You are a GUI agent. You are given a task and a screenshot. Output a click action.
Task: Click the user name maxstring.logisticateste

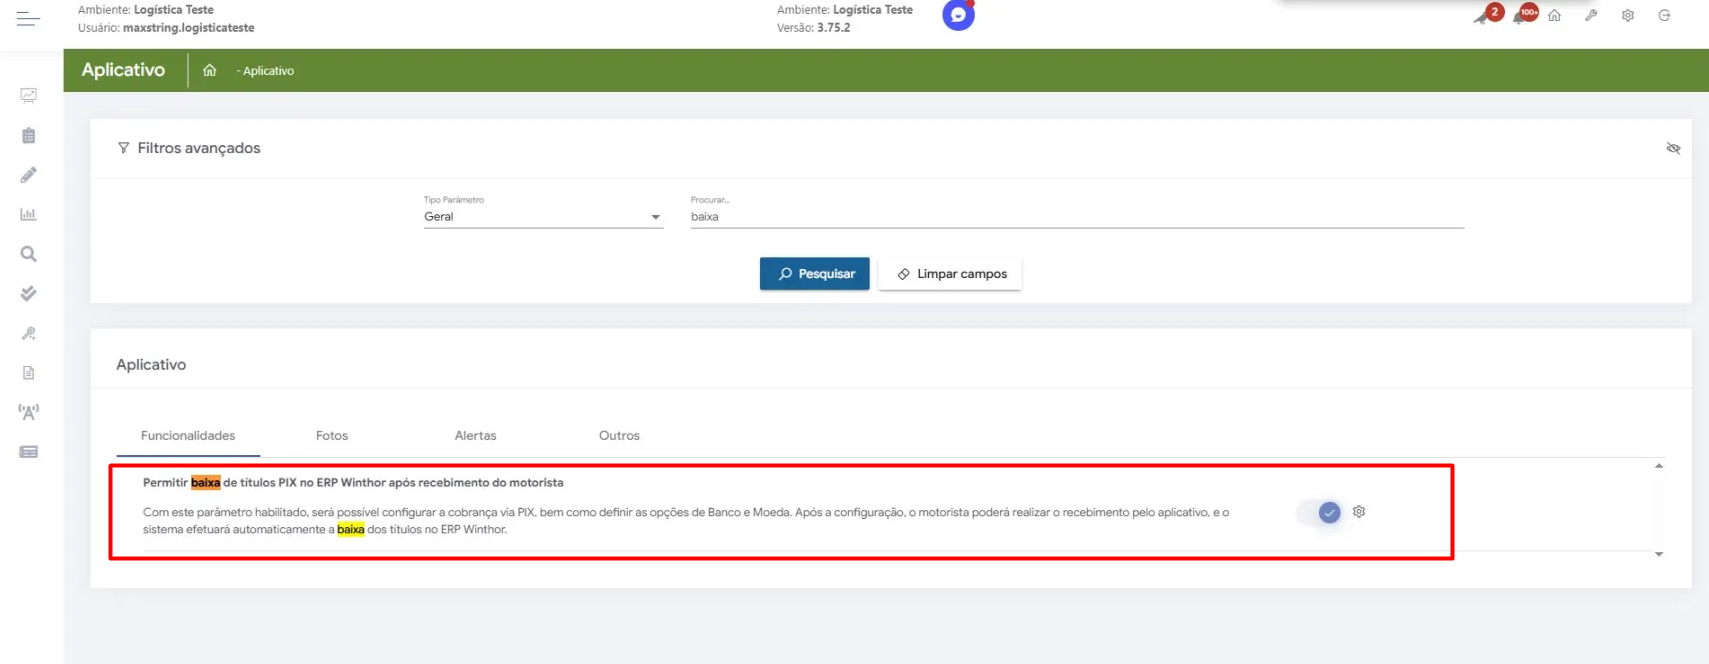(188, 28)
